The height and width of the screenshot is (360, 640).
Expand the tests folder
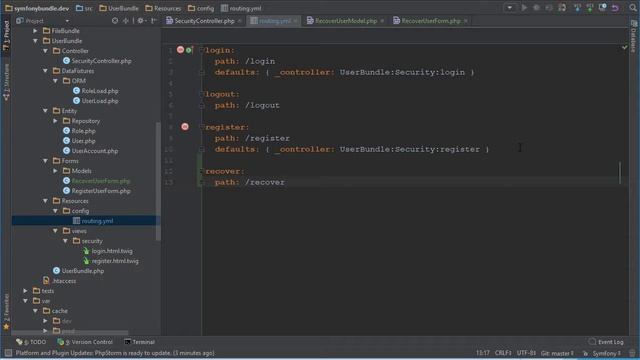(25, 291)
